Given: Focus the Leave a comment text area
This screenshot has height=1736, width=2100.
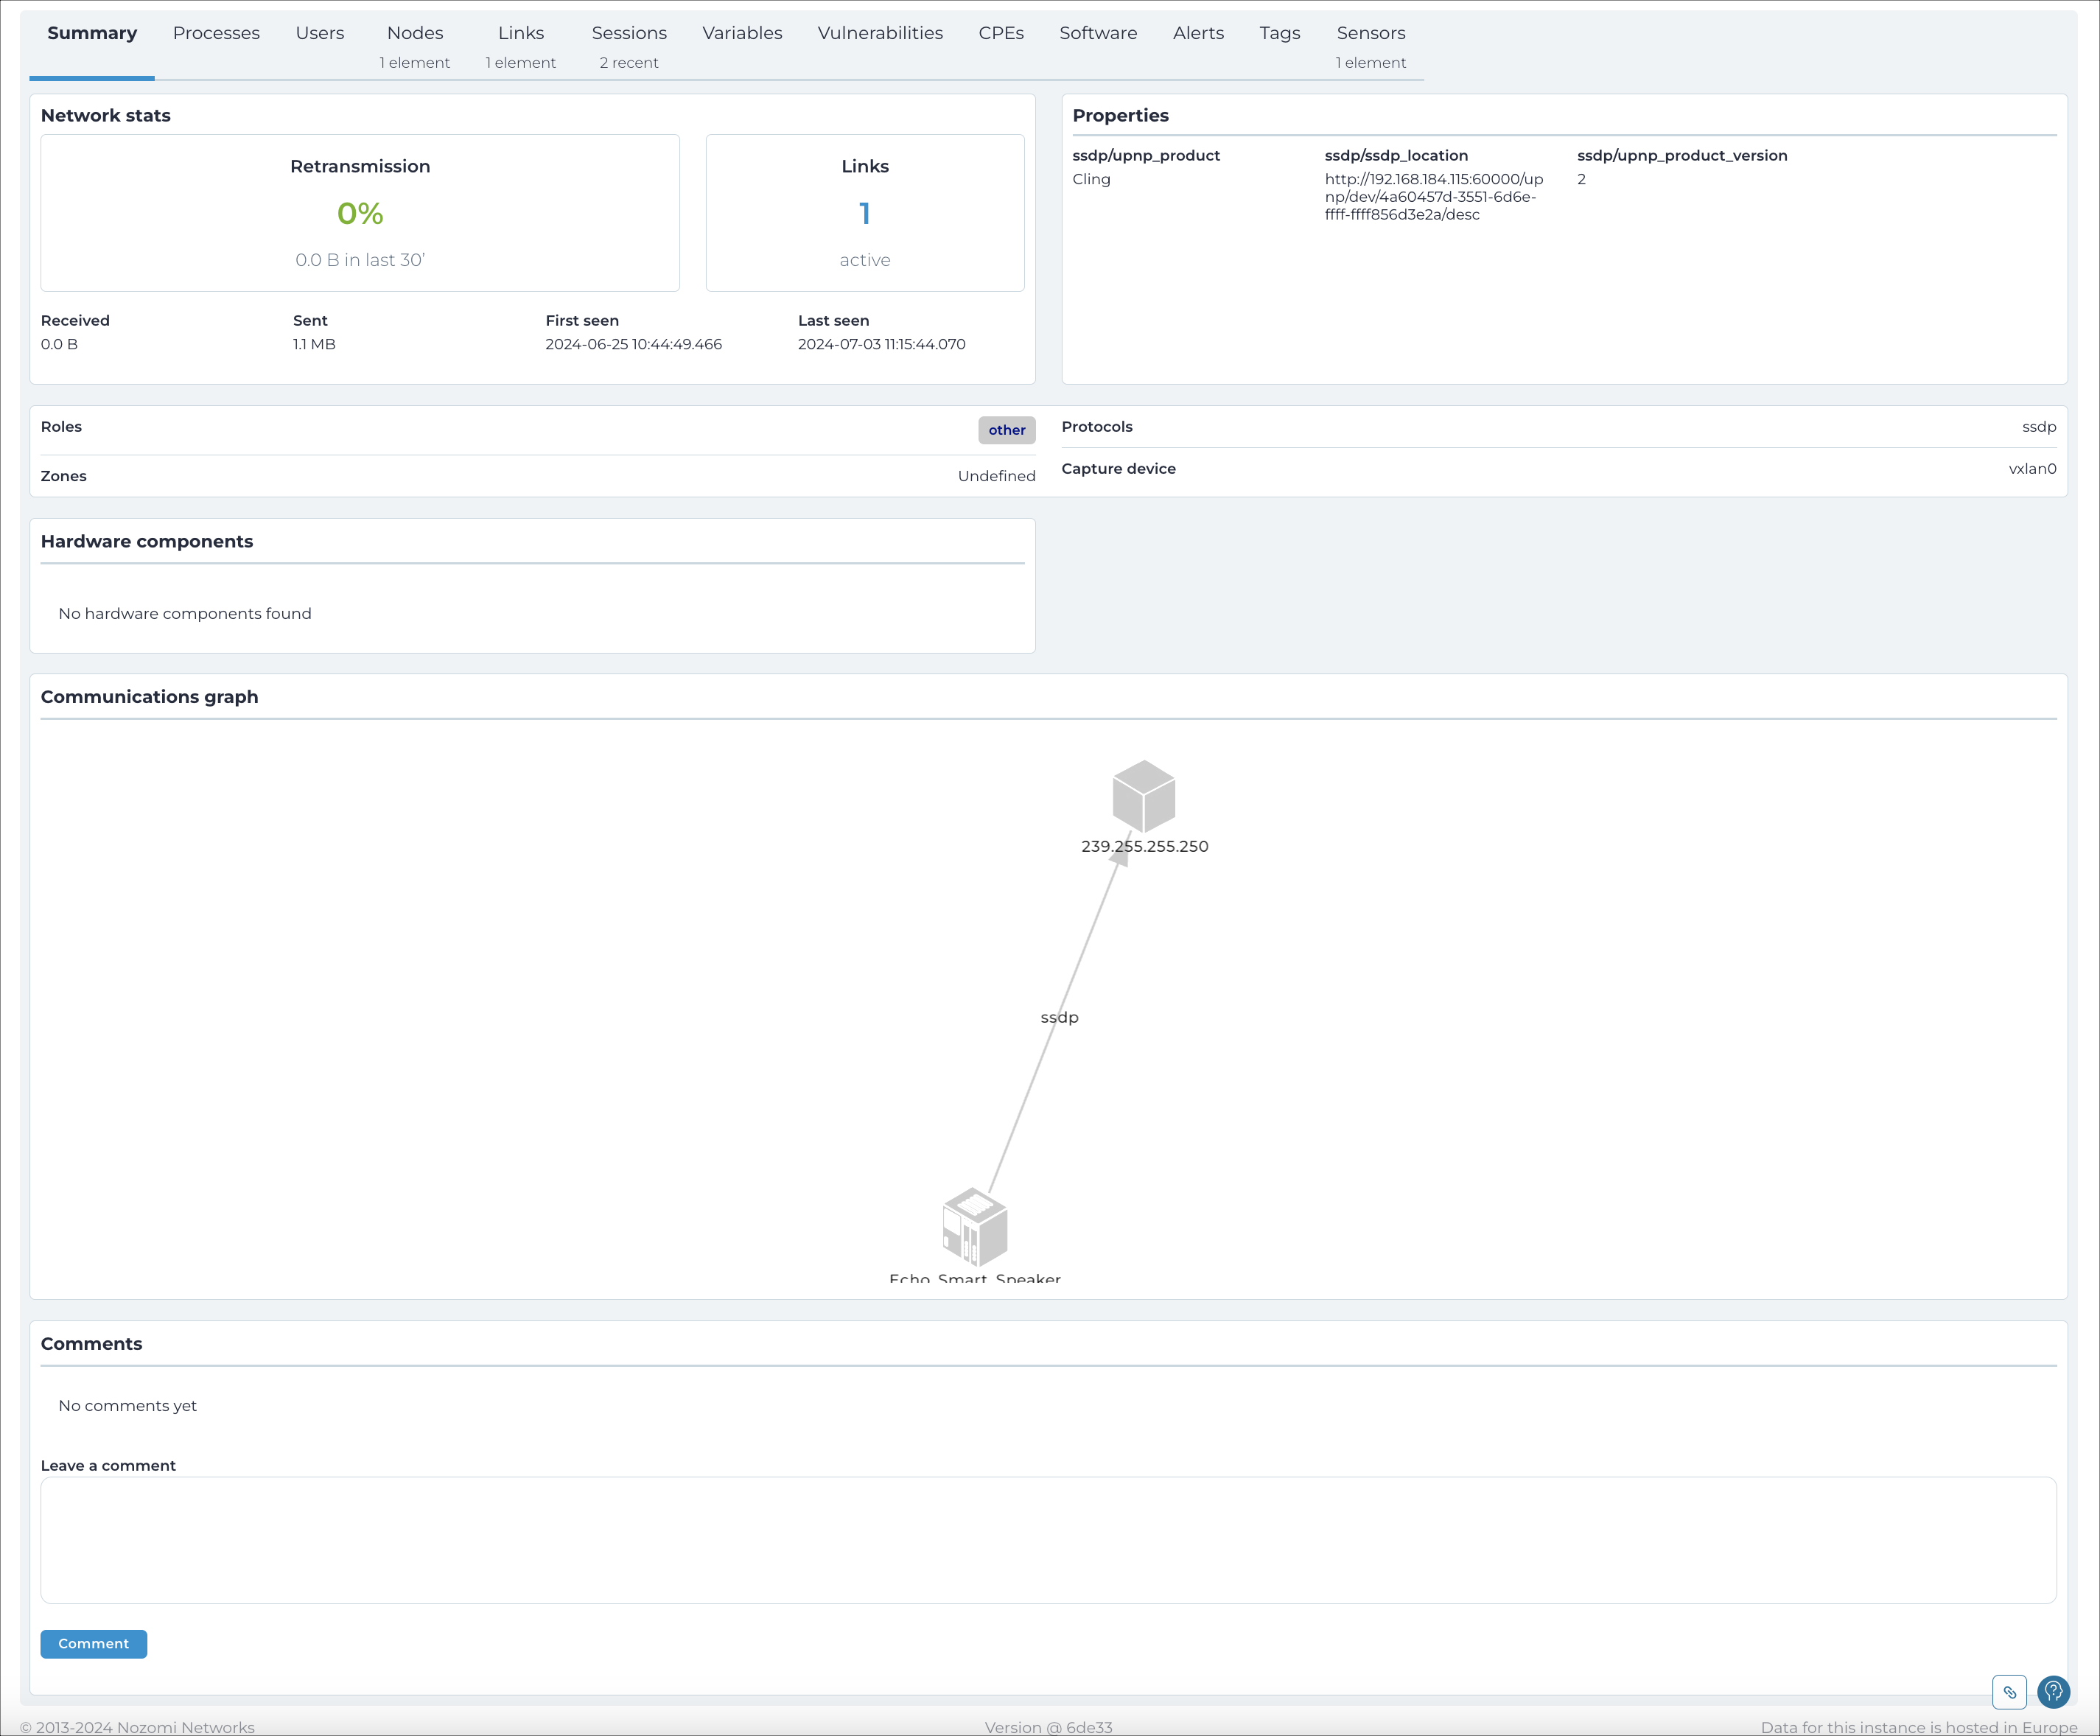Looking at the screenshot, I should 1048,1540.
